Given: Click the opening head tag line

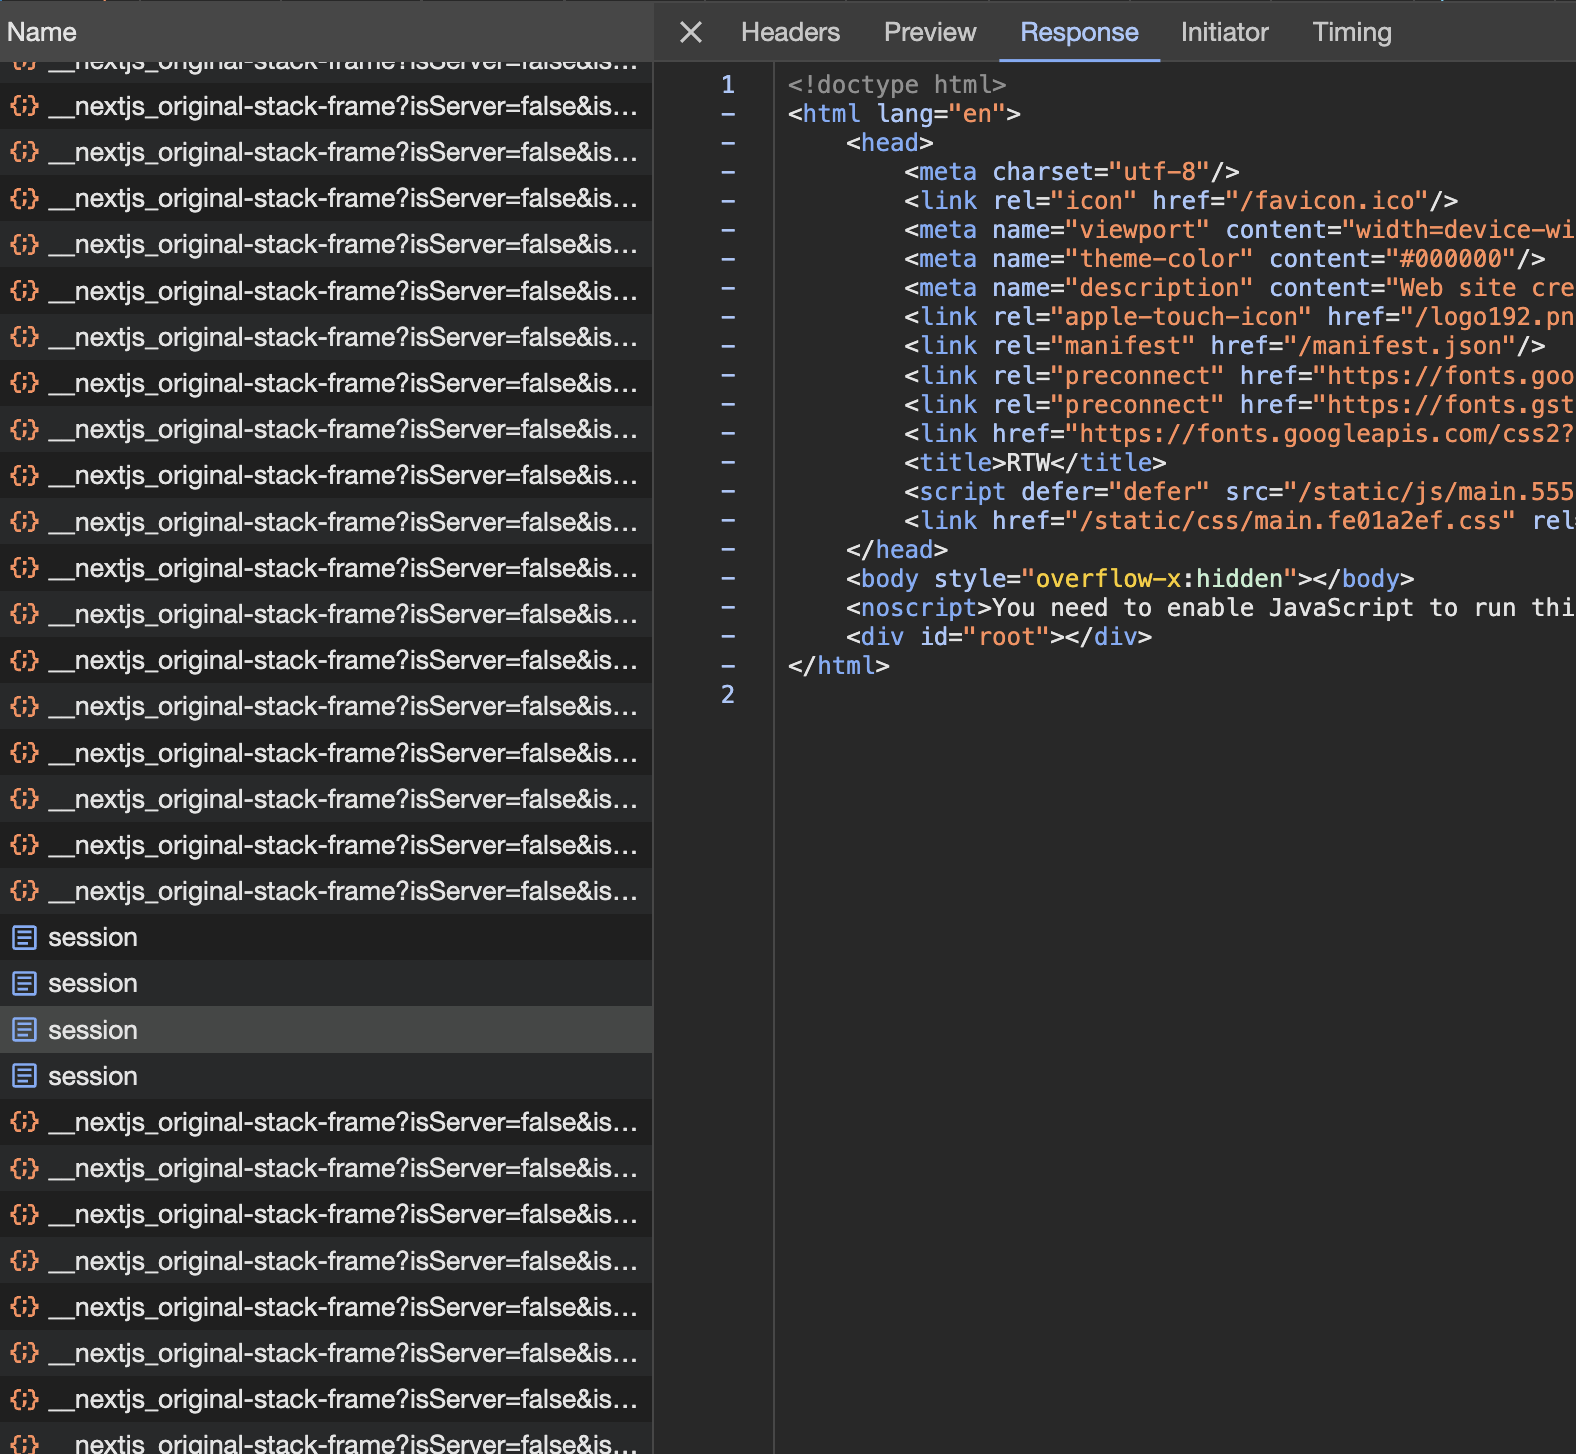Looking at the screenshot, I should coord(890,143).
